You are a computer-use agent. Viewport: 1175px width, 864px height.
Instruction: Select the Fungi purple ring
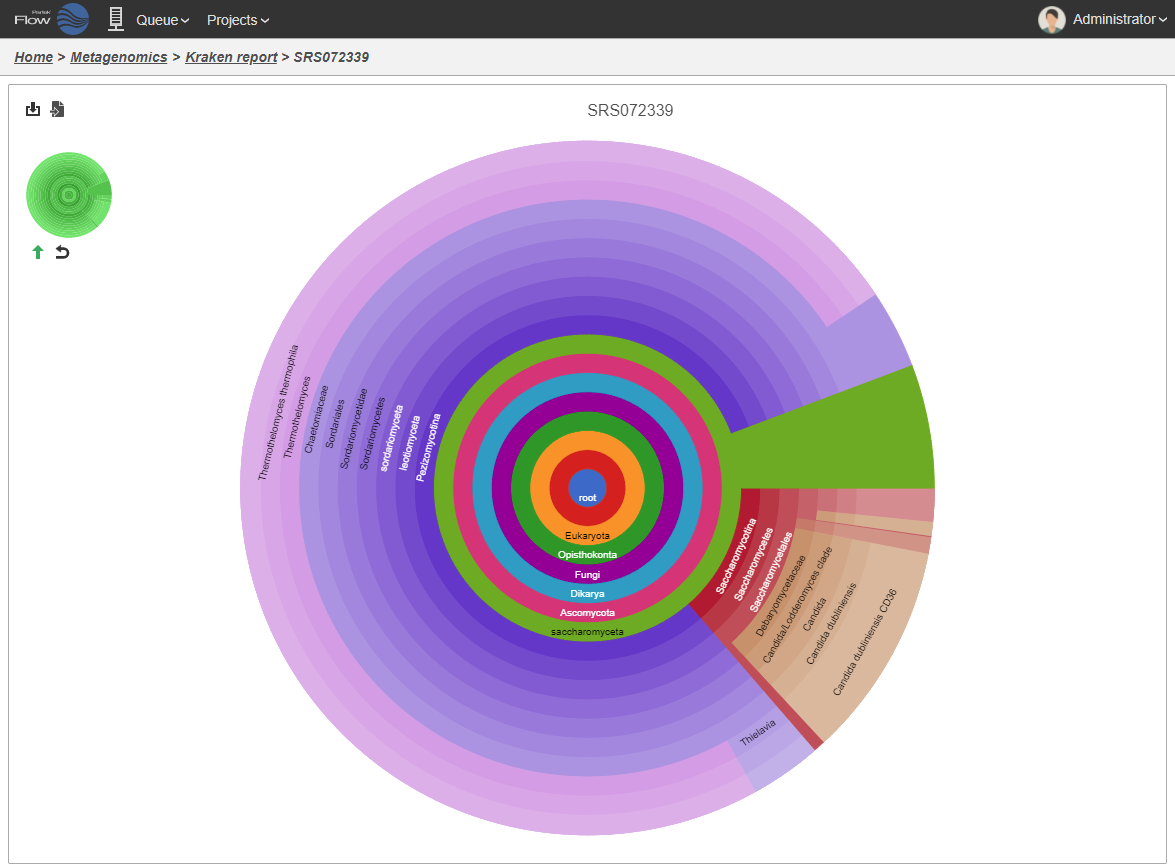pos(588,574)
